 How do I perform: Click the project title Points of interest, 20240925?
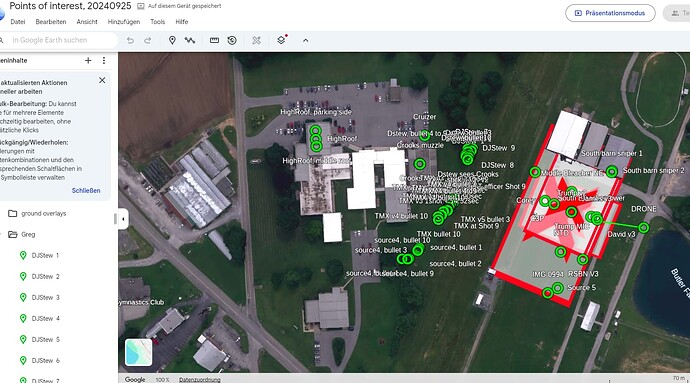tap(70, 6)
